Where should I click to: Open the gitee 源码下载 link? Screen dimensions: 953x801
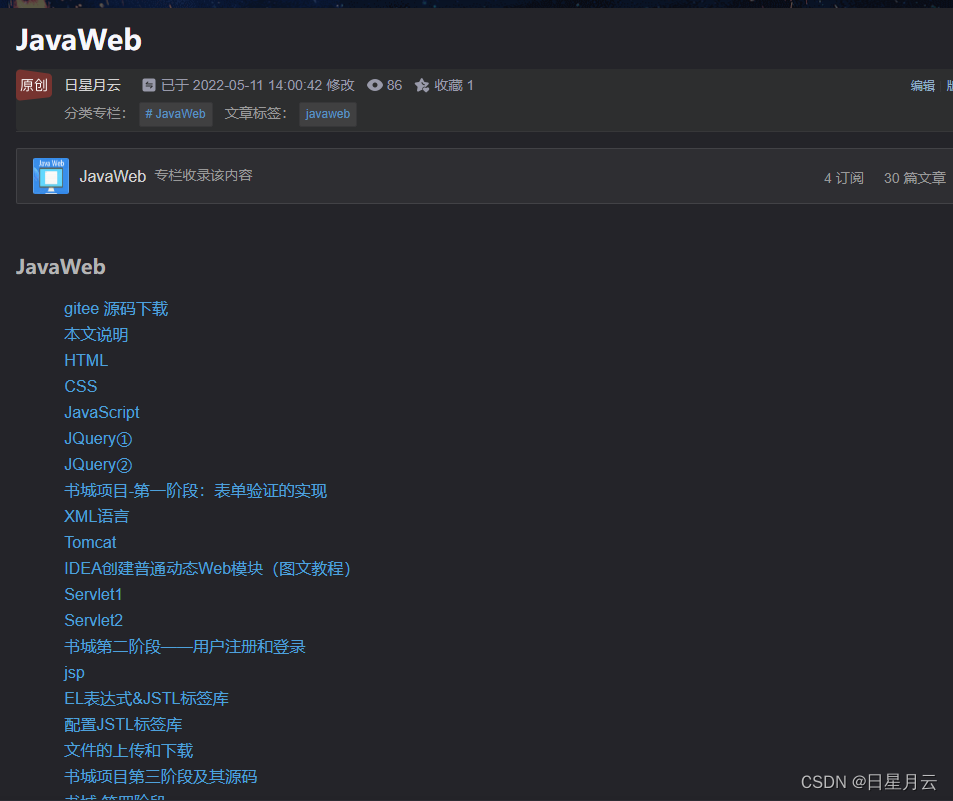[x=116, y=309]
